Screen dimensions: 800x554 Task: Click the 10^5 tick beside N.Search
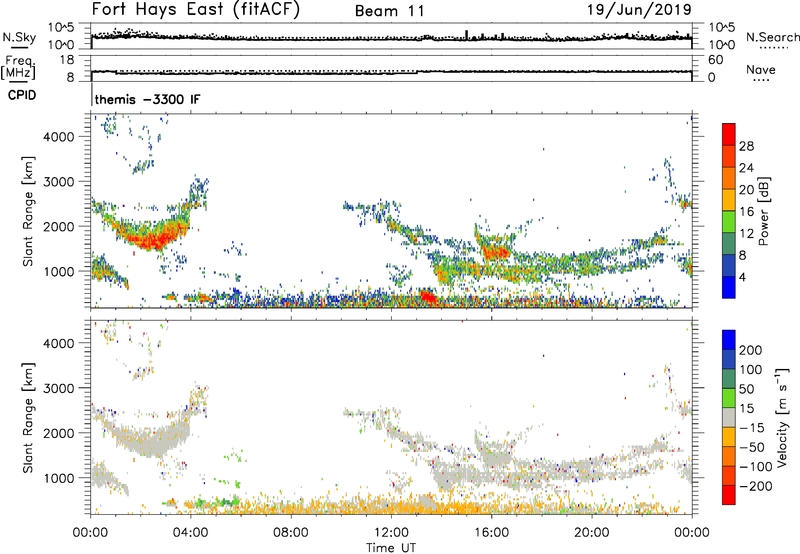click(721, 28)
